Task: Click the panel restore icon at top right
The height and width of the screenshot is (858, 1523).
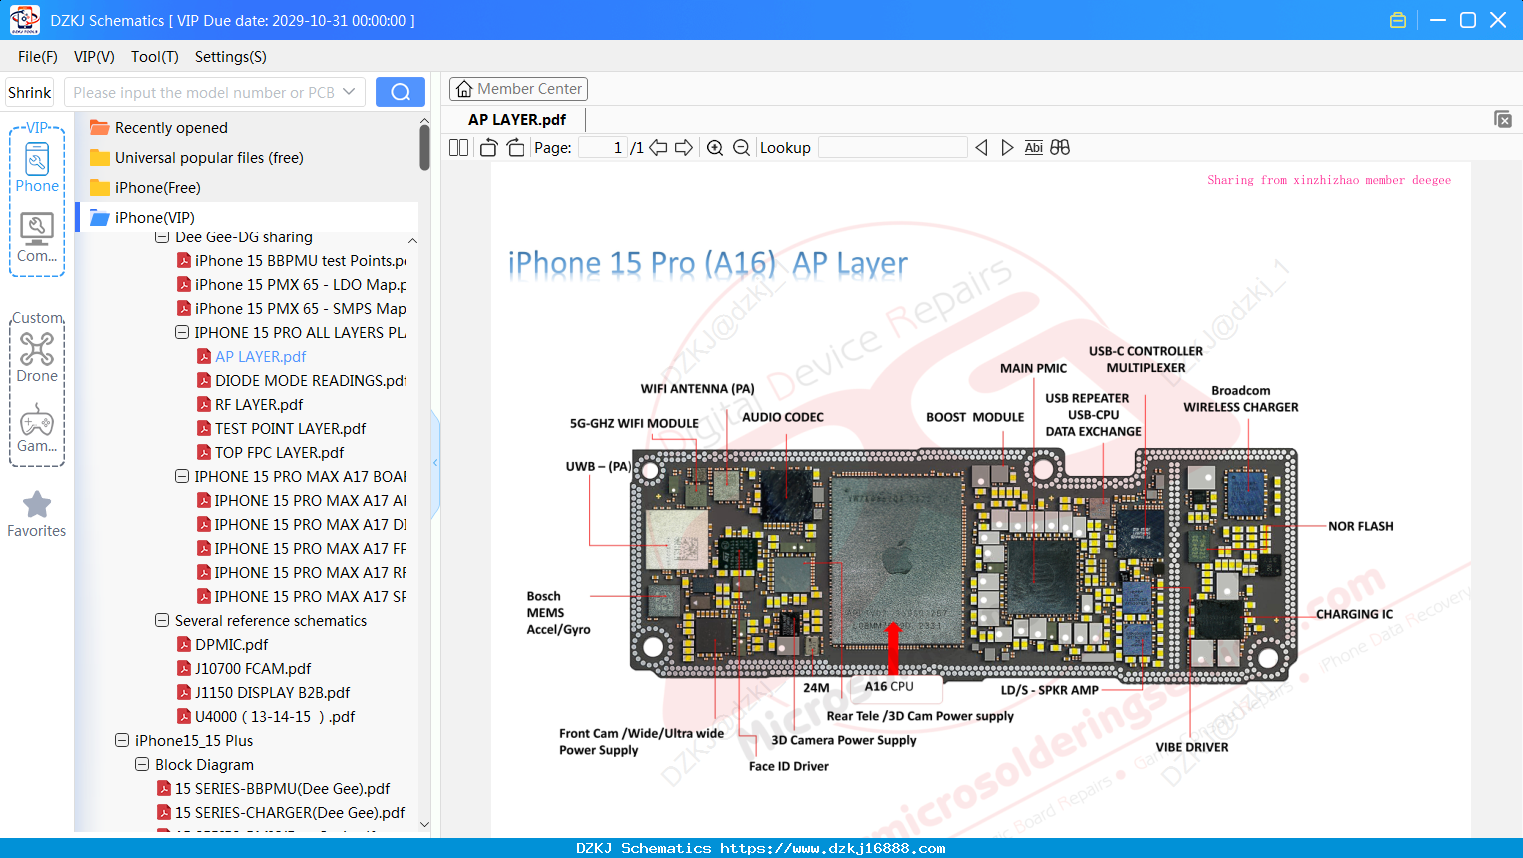Action: click(1502, 119)
